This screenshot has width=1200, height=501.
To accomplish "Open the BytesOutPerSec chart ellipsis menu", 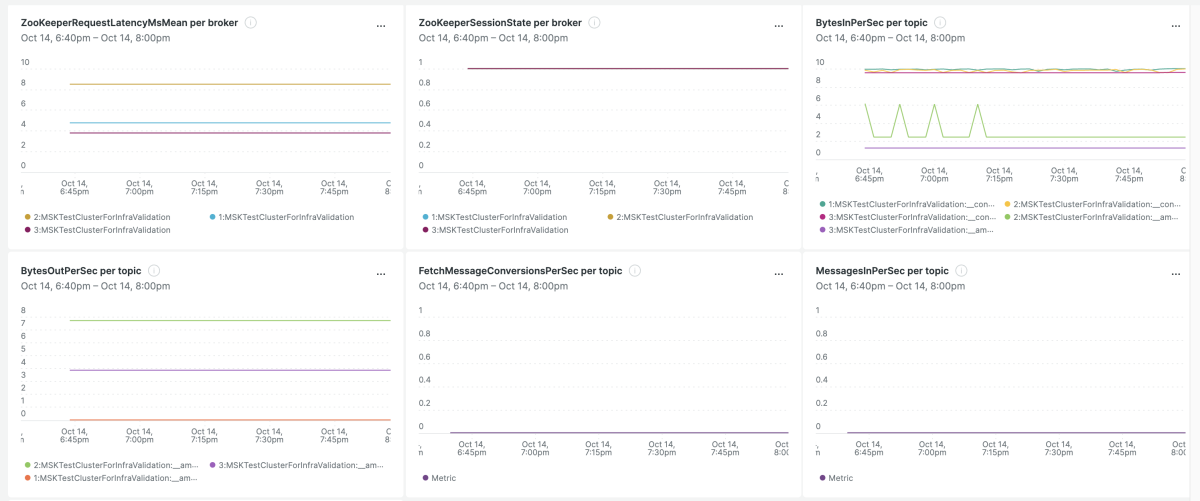I will coord(381,274).
